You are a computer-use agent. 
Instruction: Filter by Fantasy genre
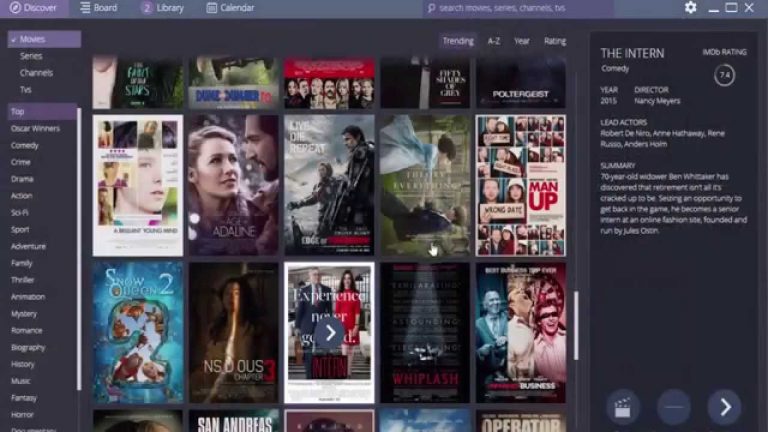coord(24,398)
